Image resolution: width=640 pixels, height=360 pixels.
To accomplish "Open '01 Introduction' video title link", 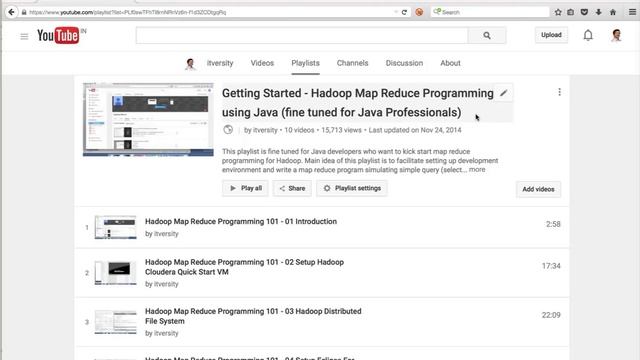I will point(241,221).
